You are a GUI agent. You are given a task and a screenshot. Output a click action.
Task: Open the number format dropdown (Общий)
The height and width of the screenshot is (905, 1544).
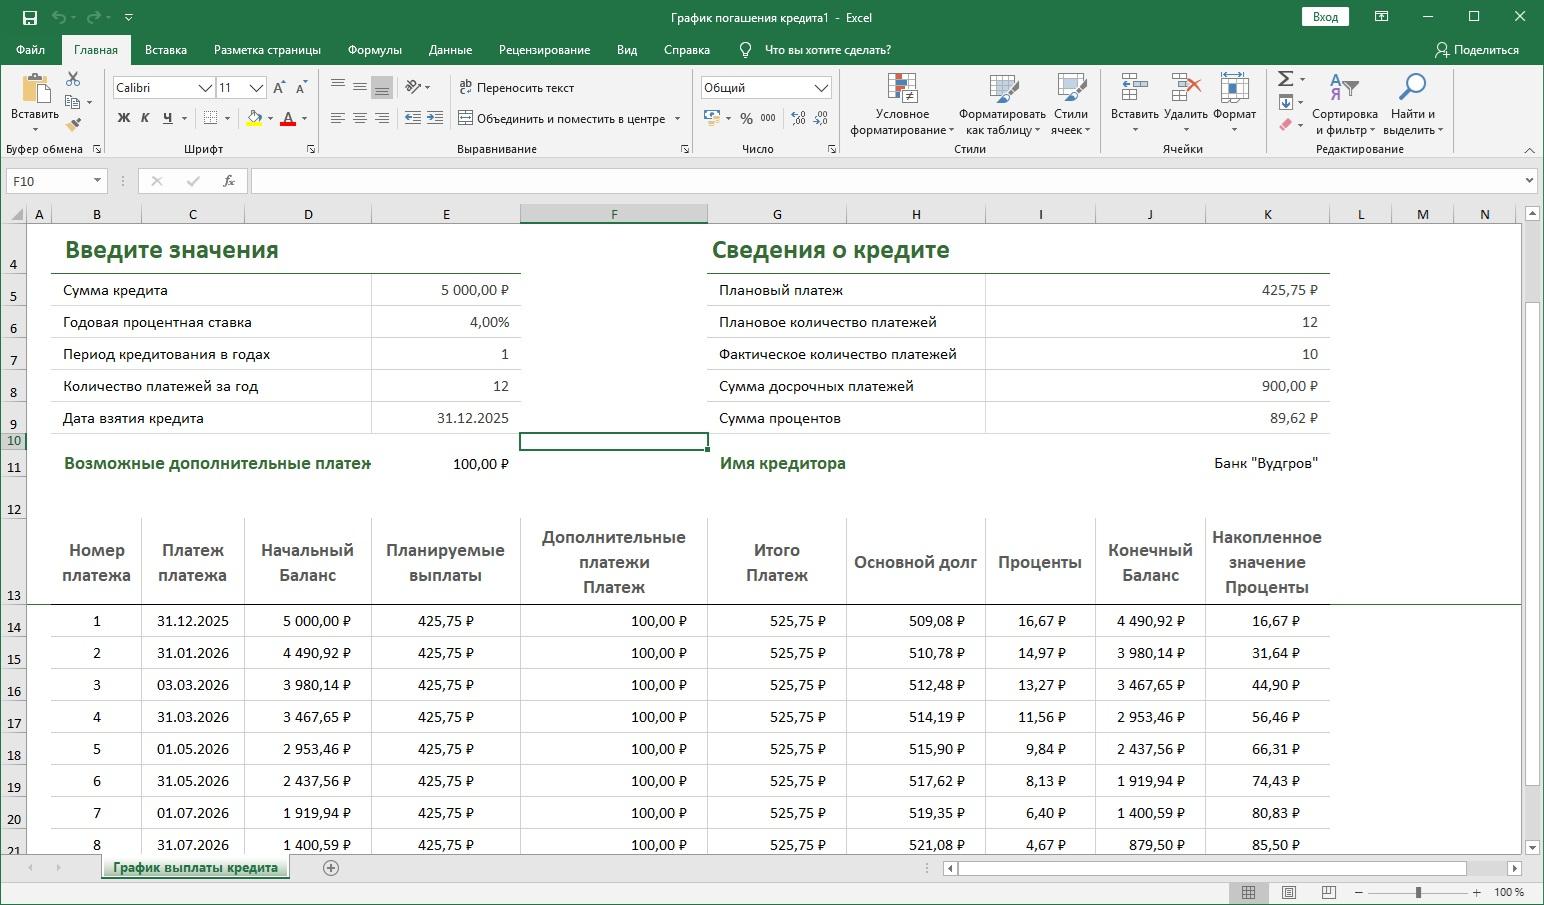[821, 88]
